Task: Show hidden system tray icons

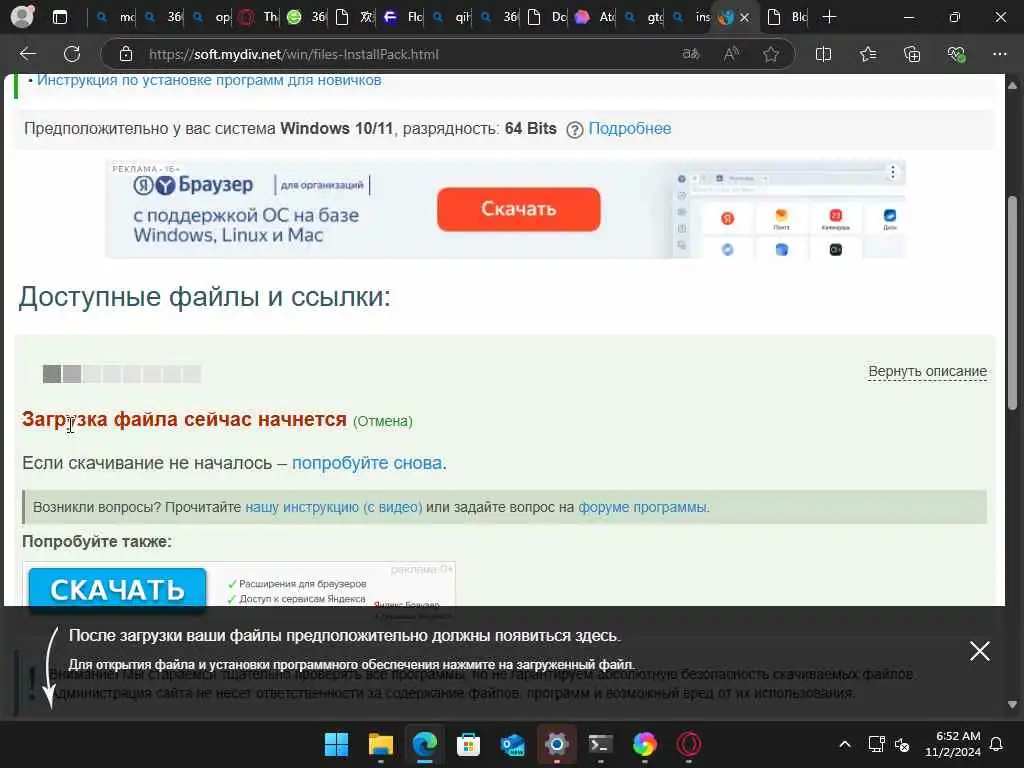Action: (x=844, y=744)
